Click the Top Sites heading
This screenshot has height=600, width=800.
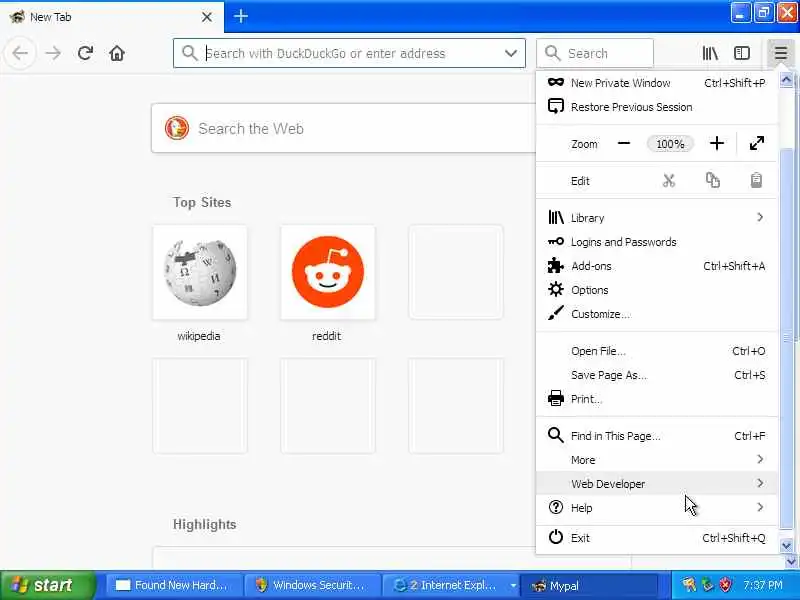point(202,203)
